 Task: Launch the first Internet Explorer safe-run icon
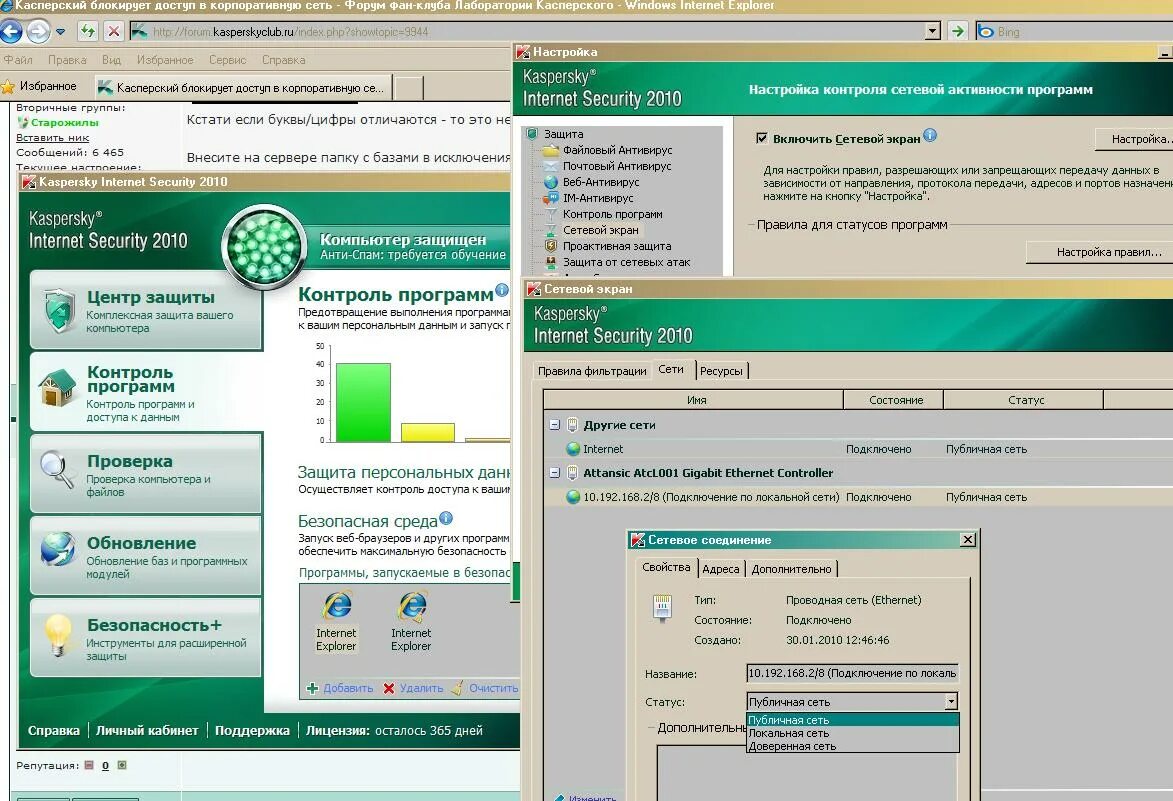click(337, 622)
